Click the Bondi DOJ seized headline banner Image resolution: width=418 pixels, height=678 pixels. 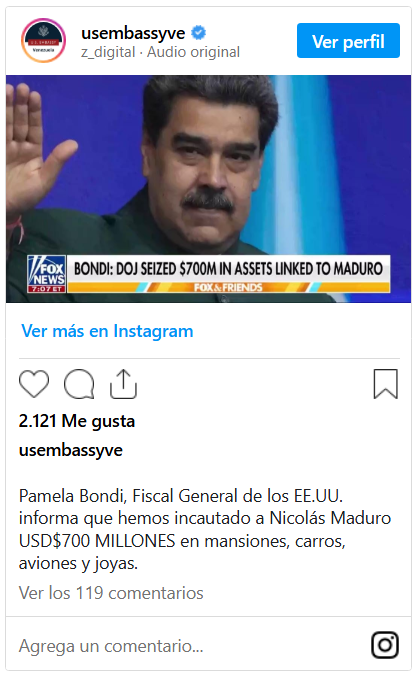pyautogui.click(x=229, y=269)
